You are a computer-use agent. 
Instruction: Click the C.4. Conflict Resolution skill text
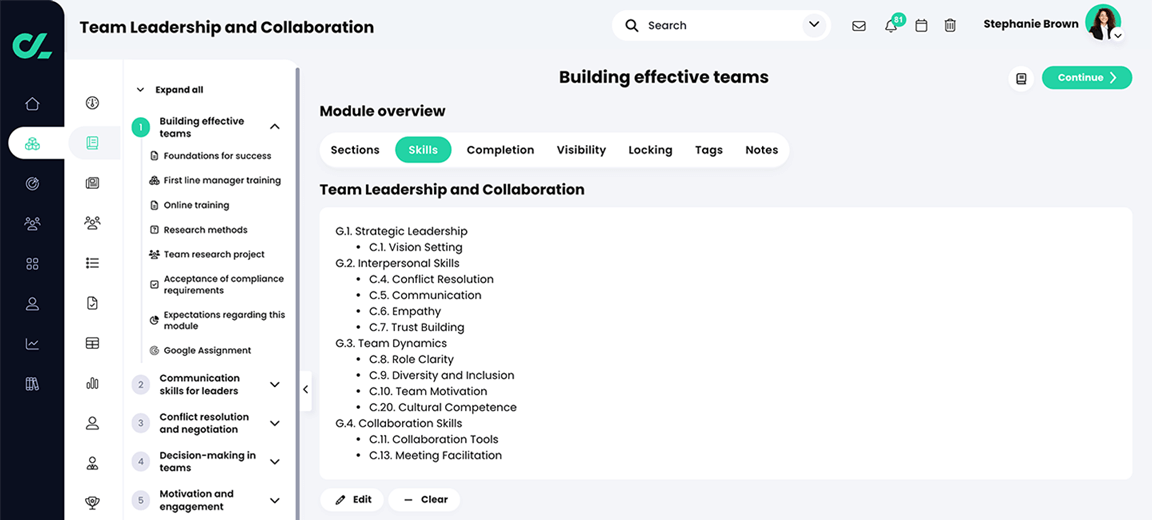pyautogui.click(x=431, y=279)
